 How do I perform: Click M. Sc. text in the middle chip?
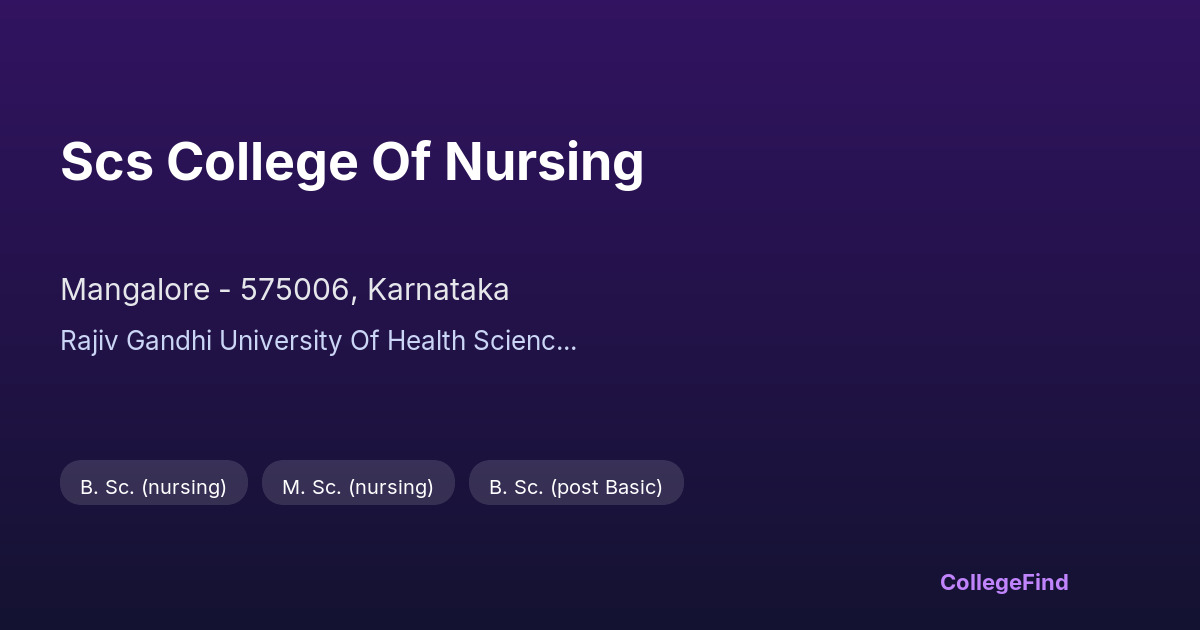(313, 487)
